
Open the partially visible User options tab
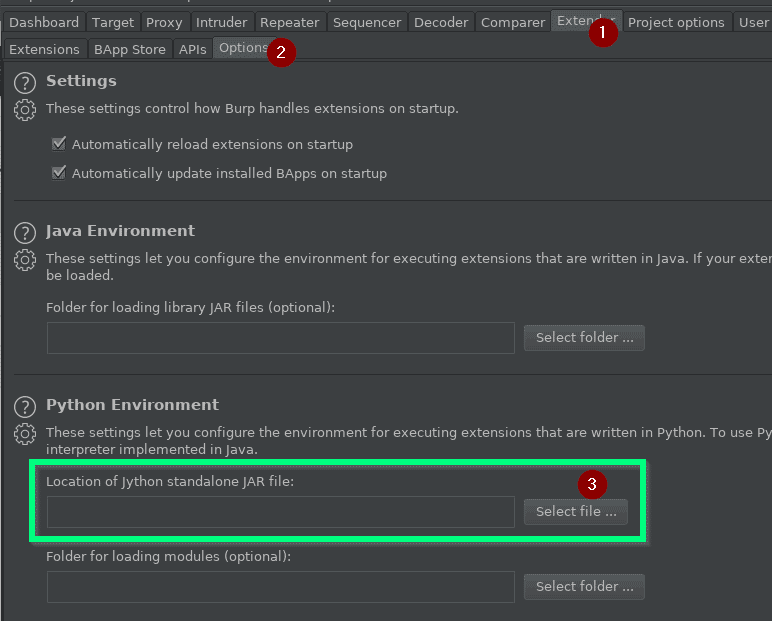[x=753, y=22]
